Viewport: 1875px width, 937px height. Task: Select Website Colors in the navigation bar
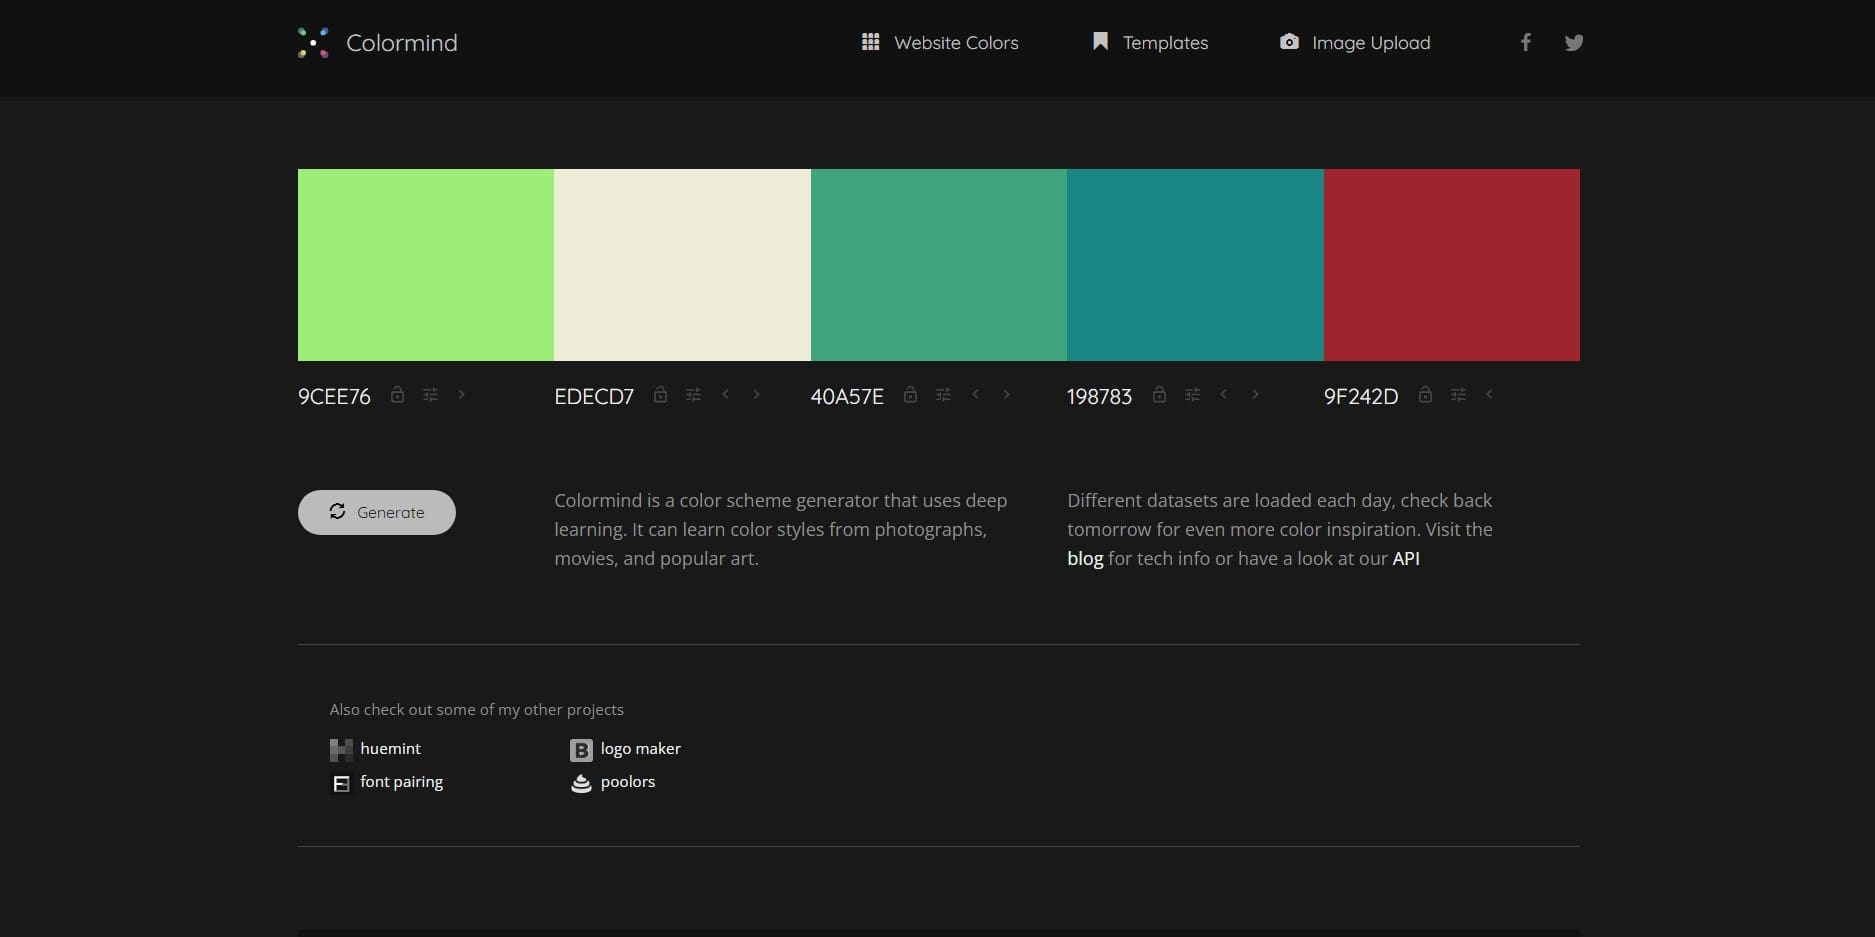pyautogui.click(x=956, y=42)
